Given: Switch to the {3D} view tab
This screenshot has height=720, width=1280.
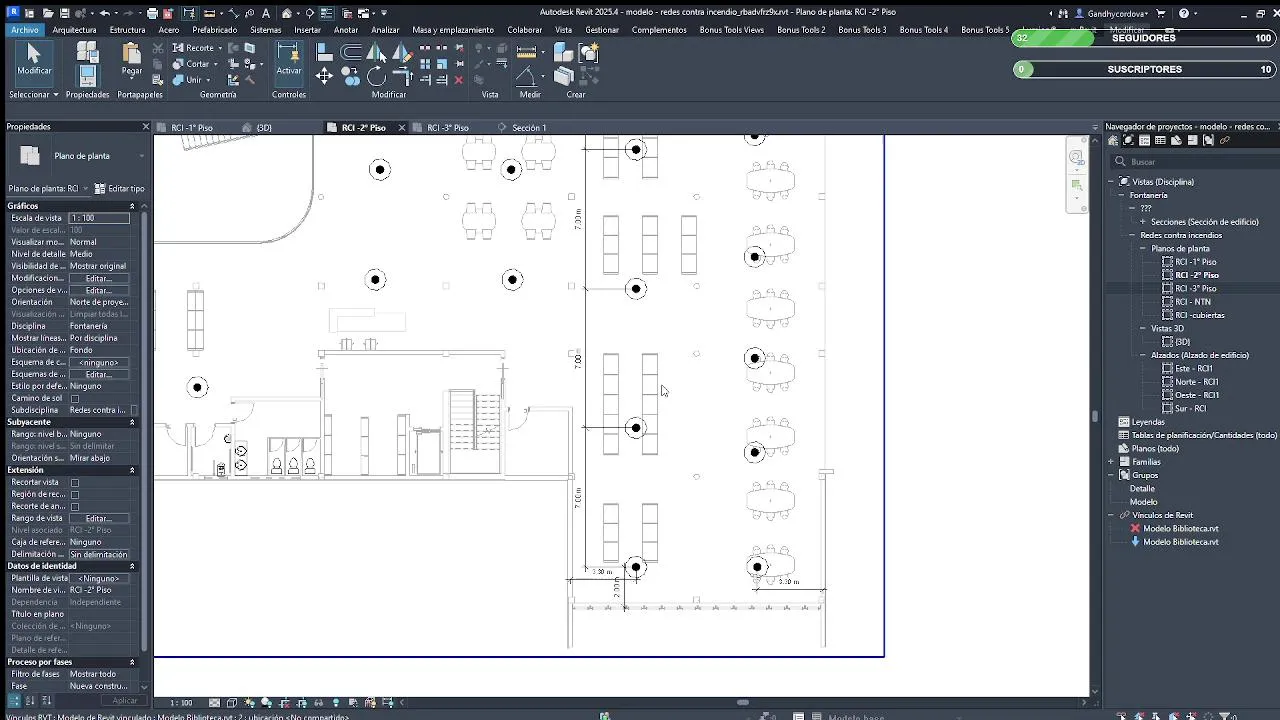Looking at the screenshot, I should [263, 128].
